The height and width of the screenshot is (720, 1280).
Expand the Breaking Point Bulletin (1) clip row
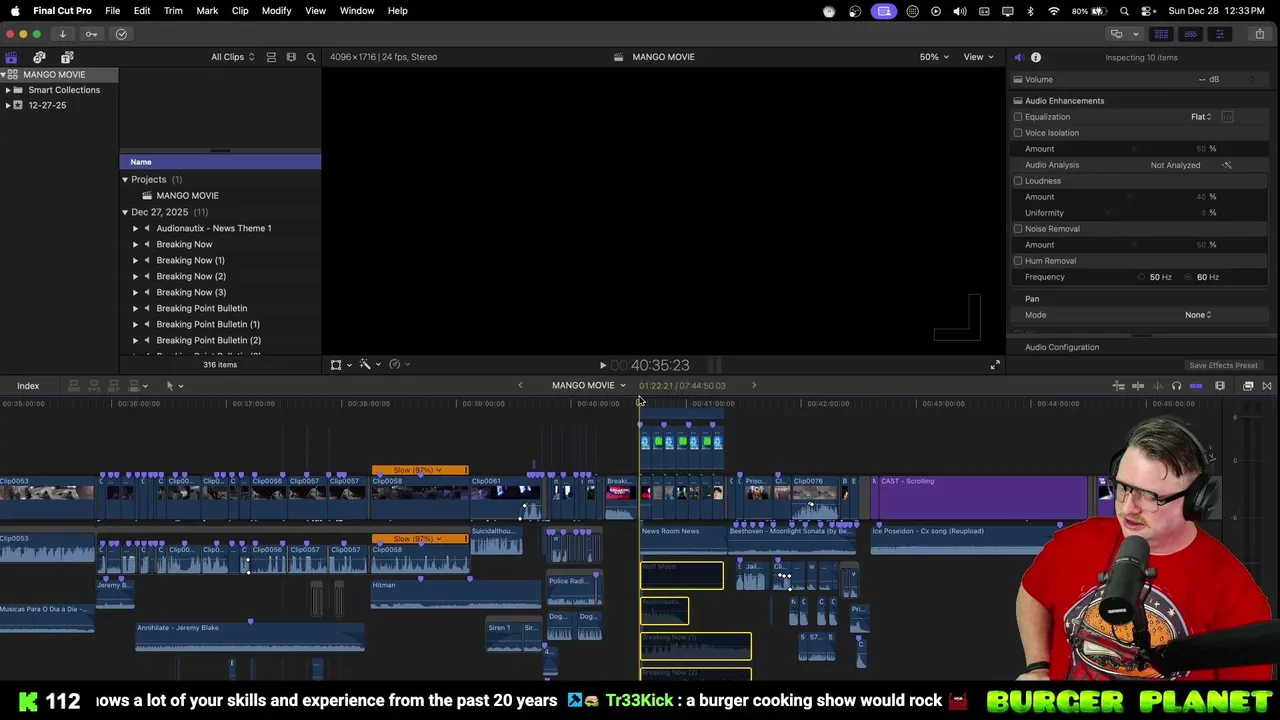point(136,324)
